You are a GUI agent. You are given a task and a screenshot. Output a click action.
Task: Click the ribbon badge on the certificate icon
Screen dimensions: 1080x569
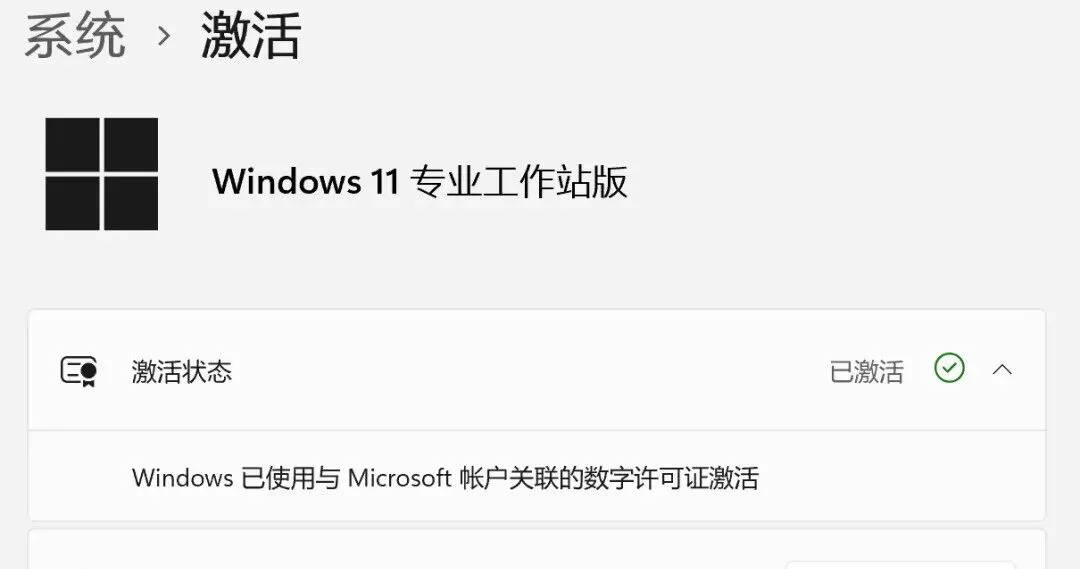click(x=88, y=375)
